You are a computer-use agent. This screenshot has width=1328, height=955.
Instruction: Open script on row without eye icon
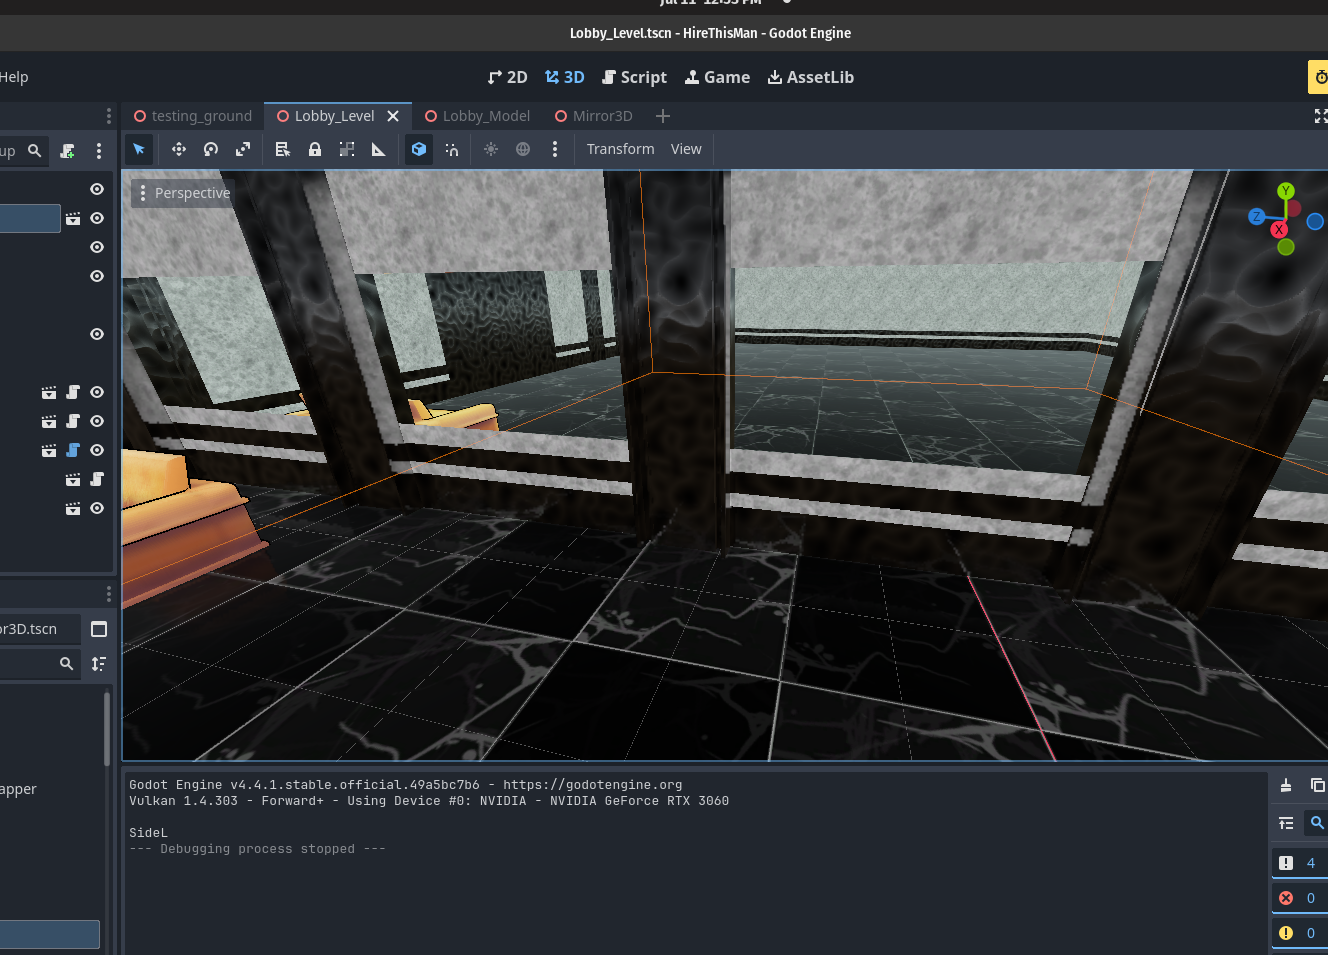point(97,479)
